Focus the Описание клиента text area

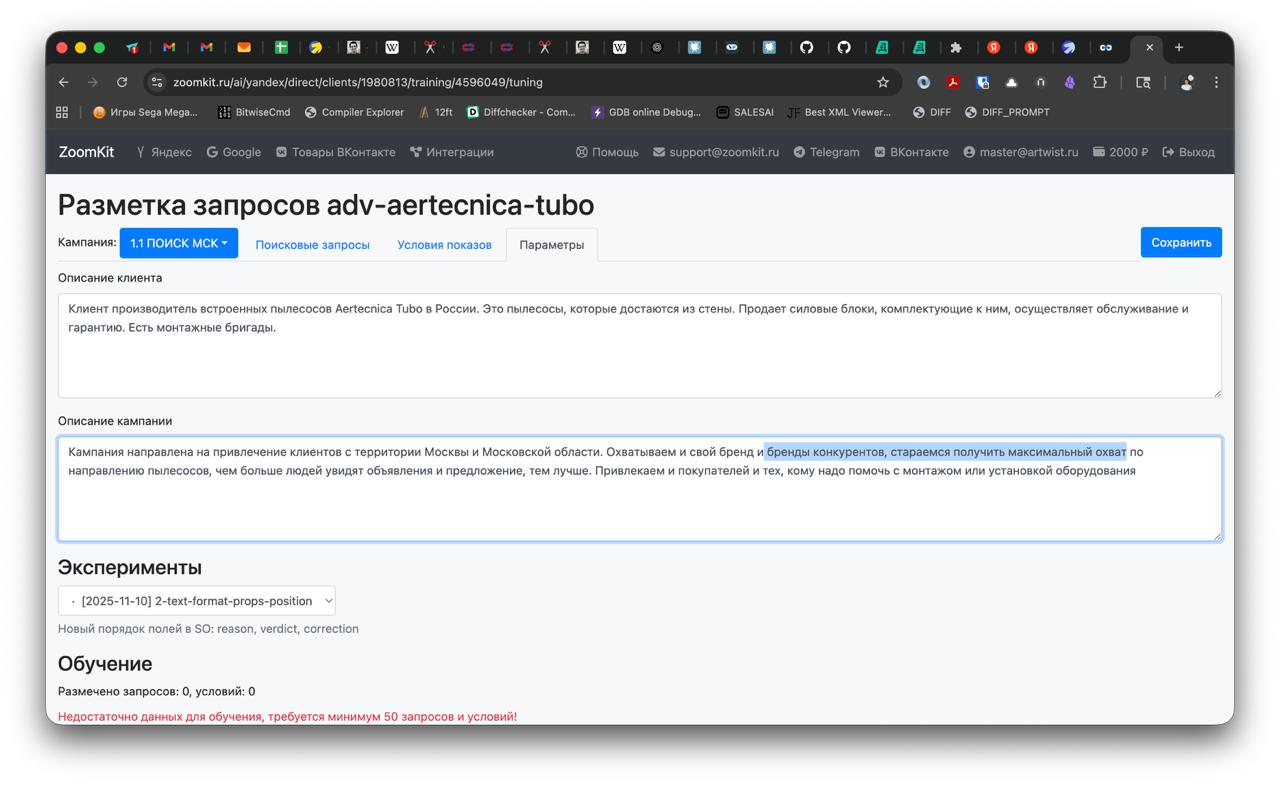[x=640, y=345]
